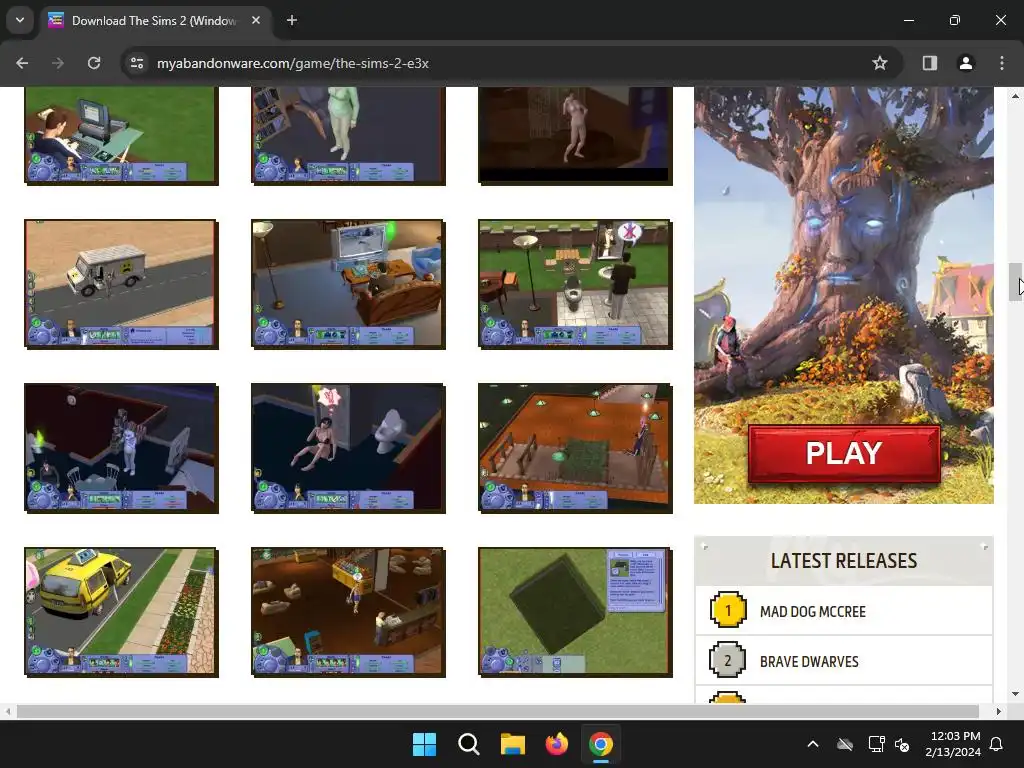Open the network status tray icon
Image resolution: width=1024 pixels, height=768 pixels.
876,744
